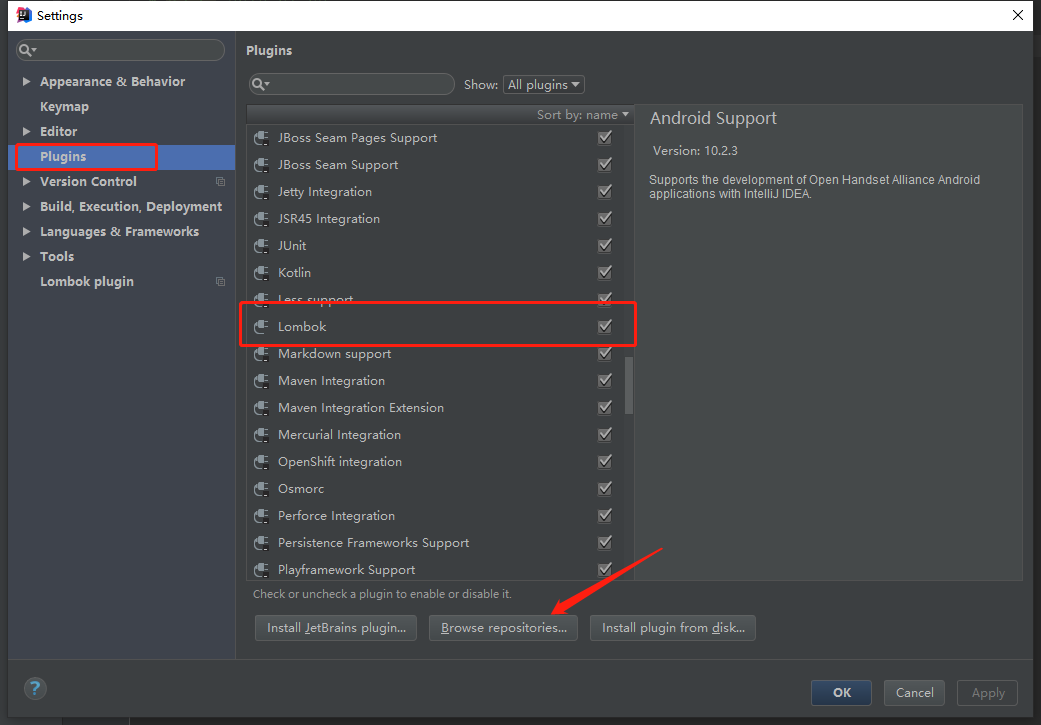Toggle the Perforce Integration checkbox
This screenshot has width=1041, height=725.
605,515
